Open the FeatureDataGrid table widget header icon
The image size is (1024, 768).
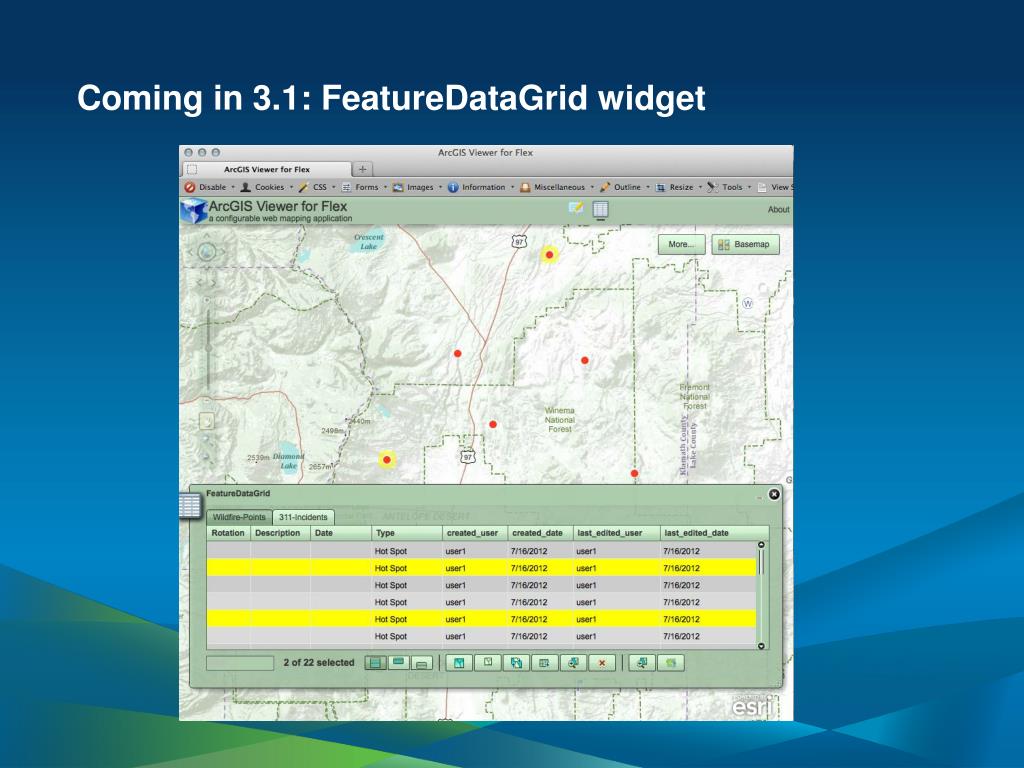(x=600, y=209)
